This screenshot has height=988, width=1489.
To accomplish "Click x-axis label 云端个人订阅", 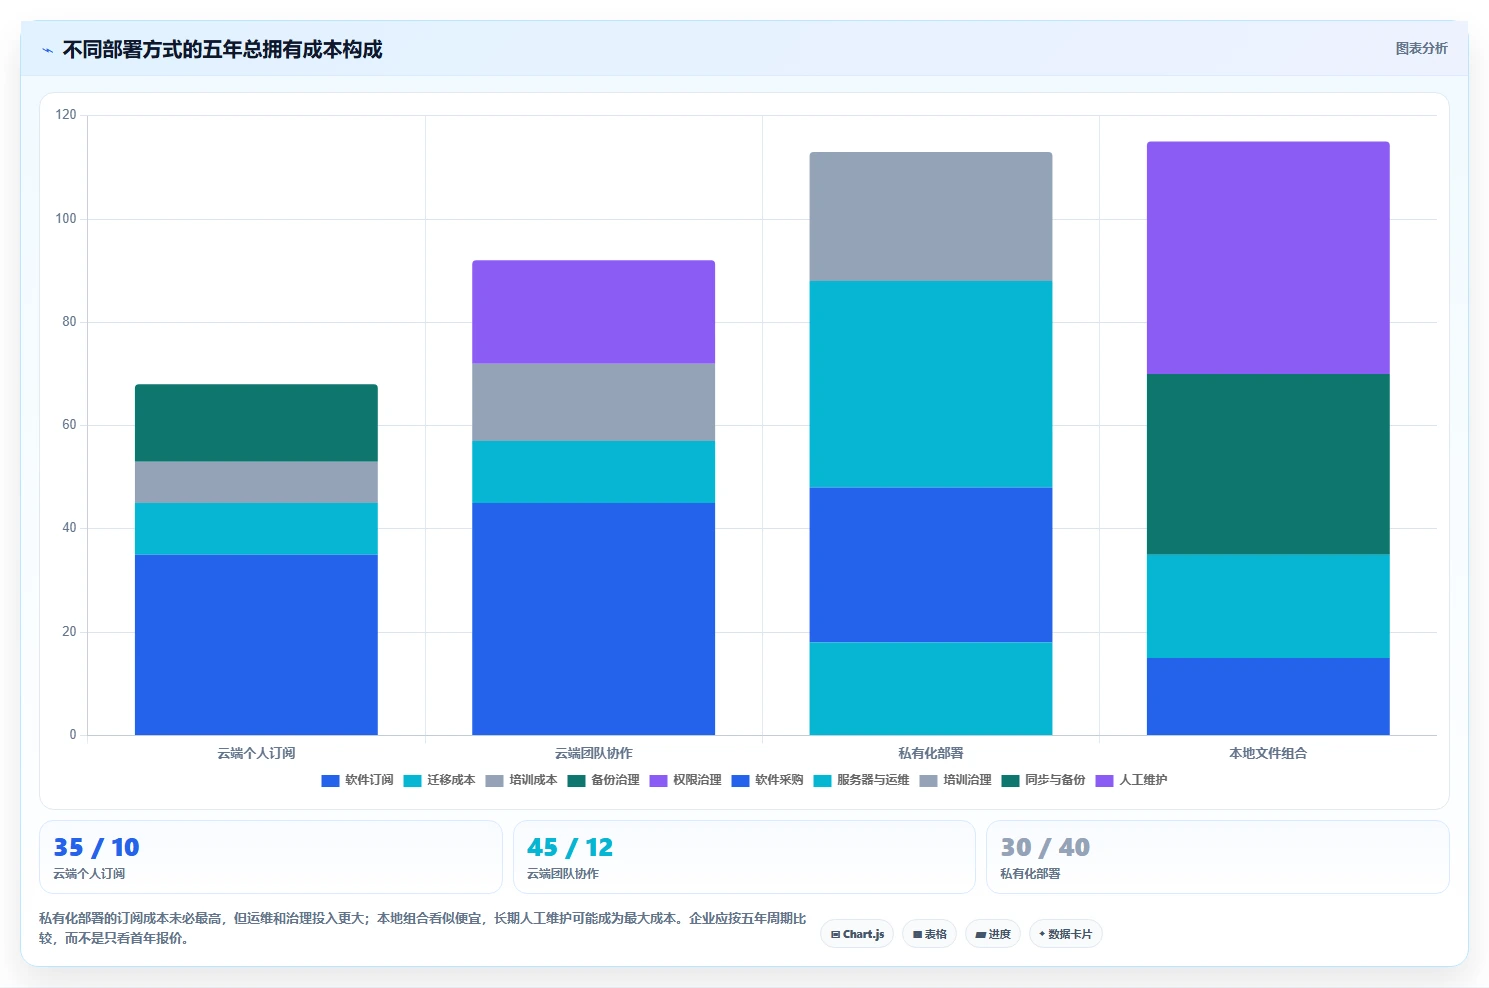I will tap(256, 753).
